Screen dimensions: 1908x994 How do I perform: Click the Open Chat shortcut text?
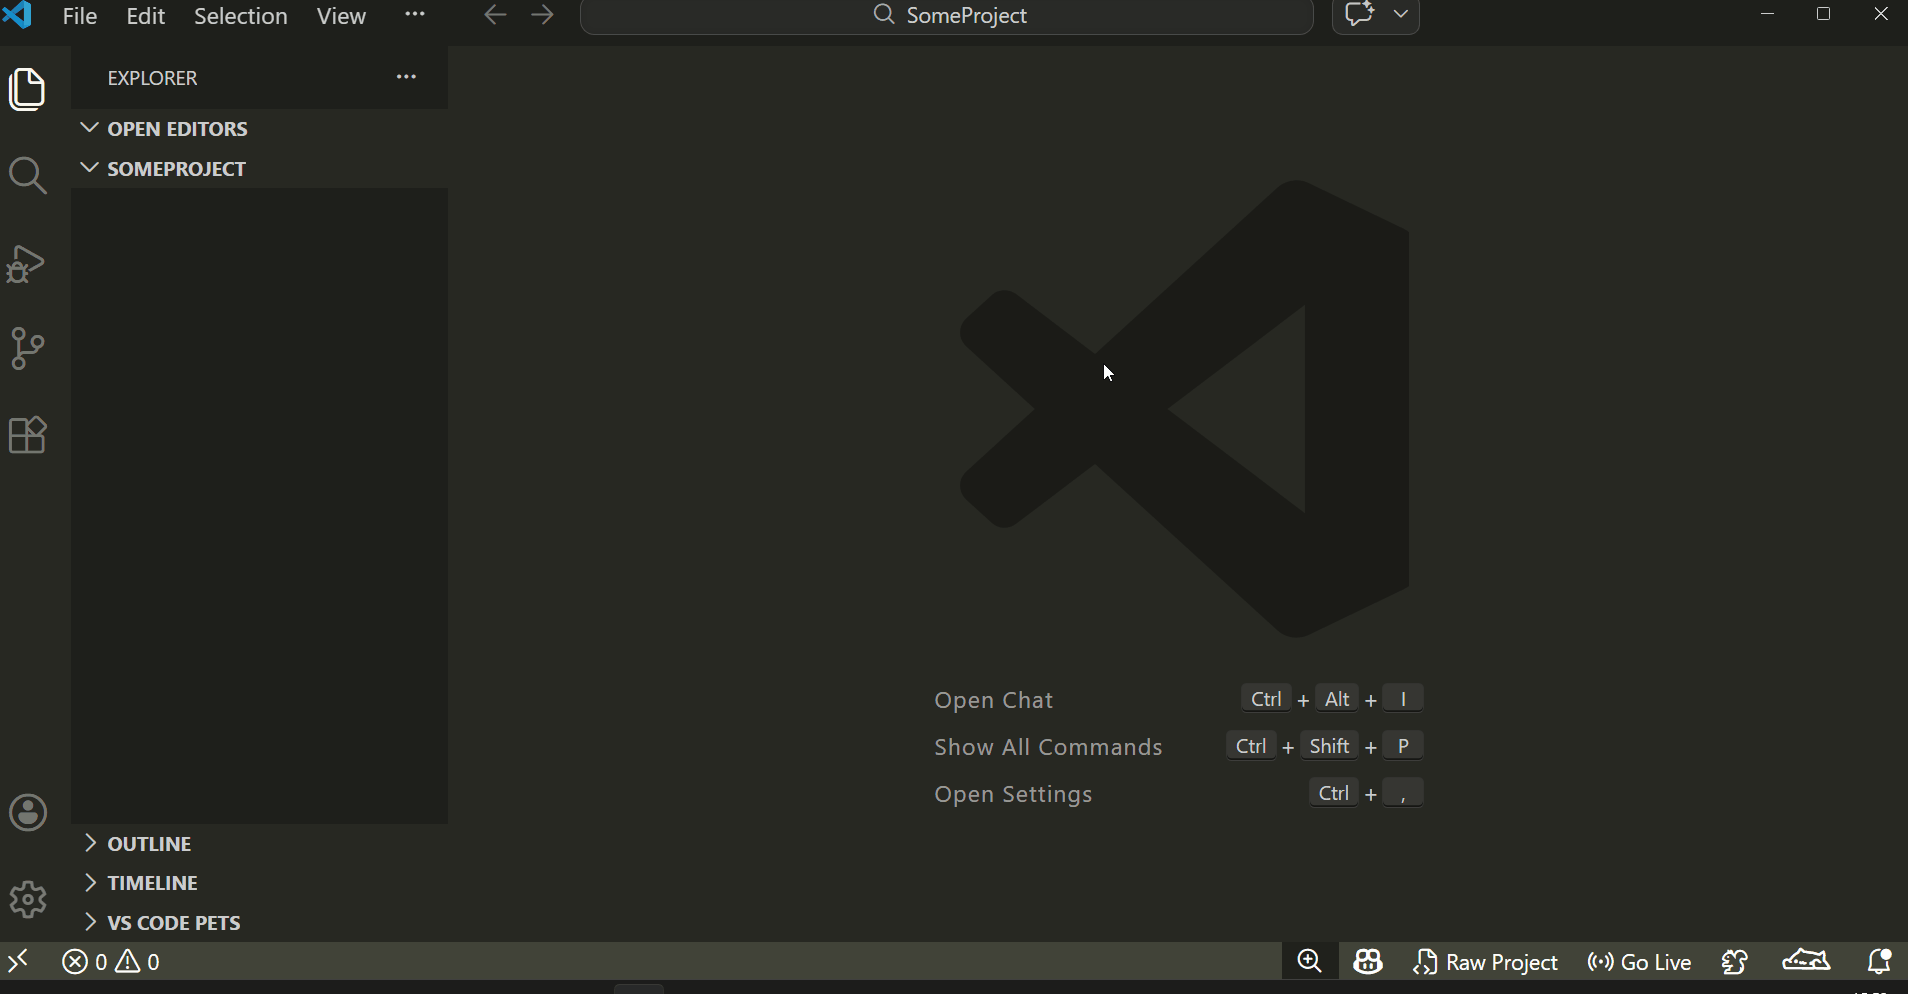click(x=994, y=700)
